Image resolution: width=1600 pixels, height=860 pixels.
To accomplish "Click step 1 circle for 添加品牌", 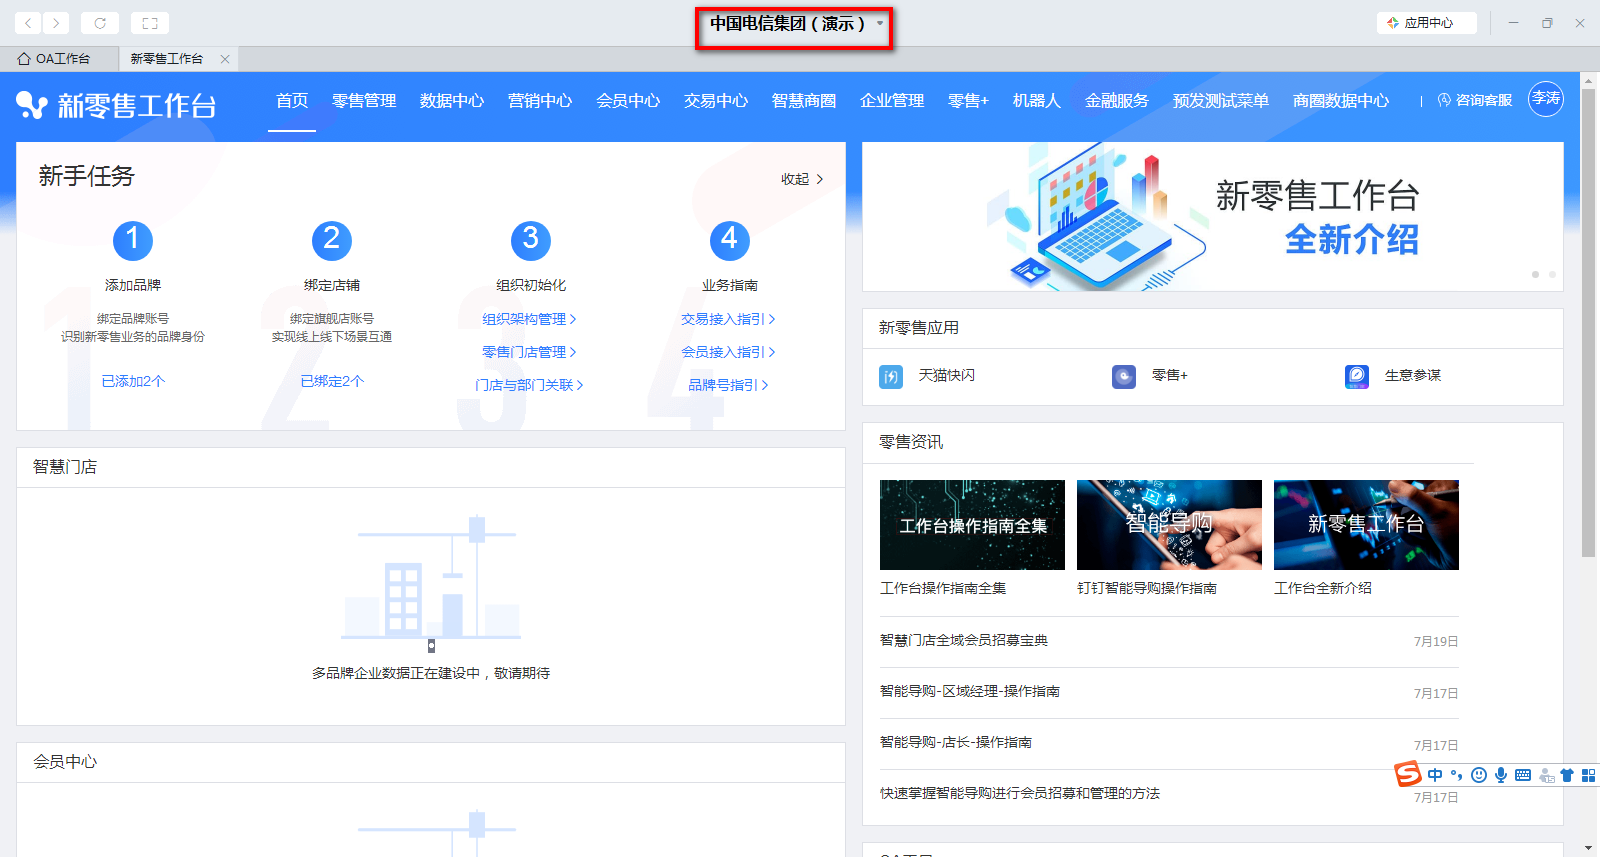I will point(133,240).
